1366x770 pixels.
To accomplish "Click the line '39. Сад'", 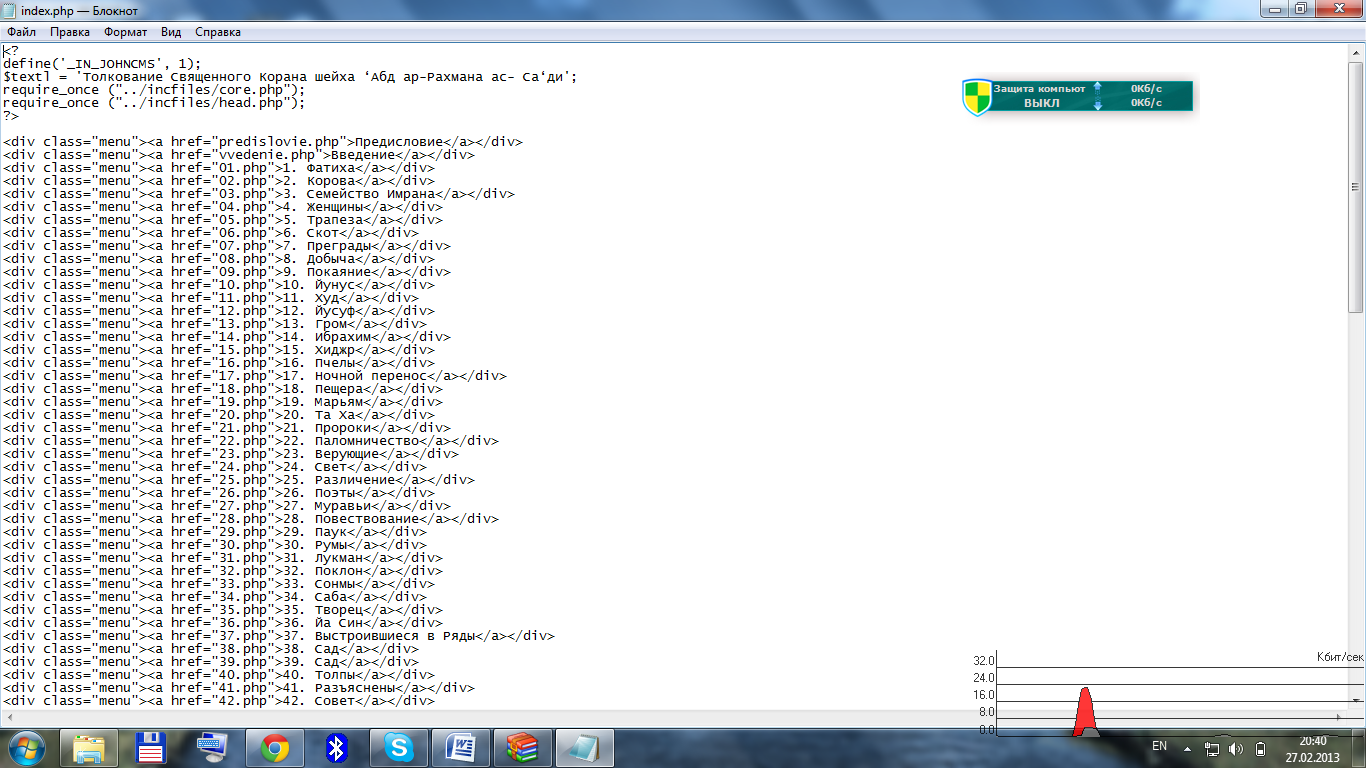I will click(x=211, y=662).
